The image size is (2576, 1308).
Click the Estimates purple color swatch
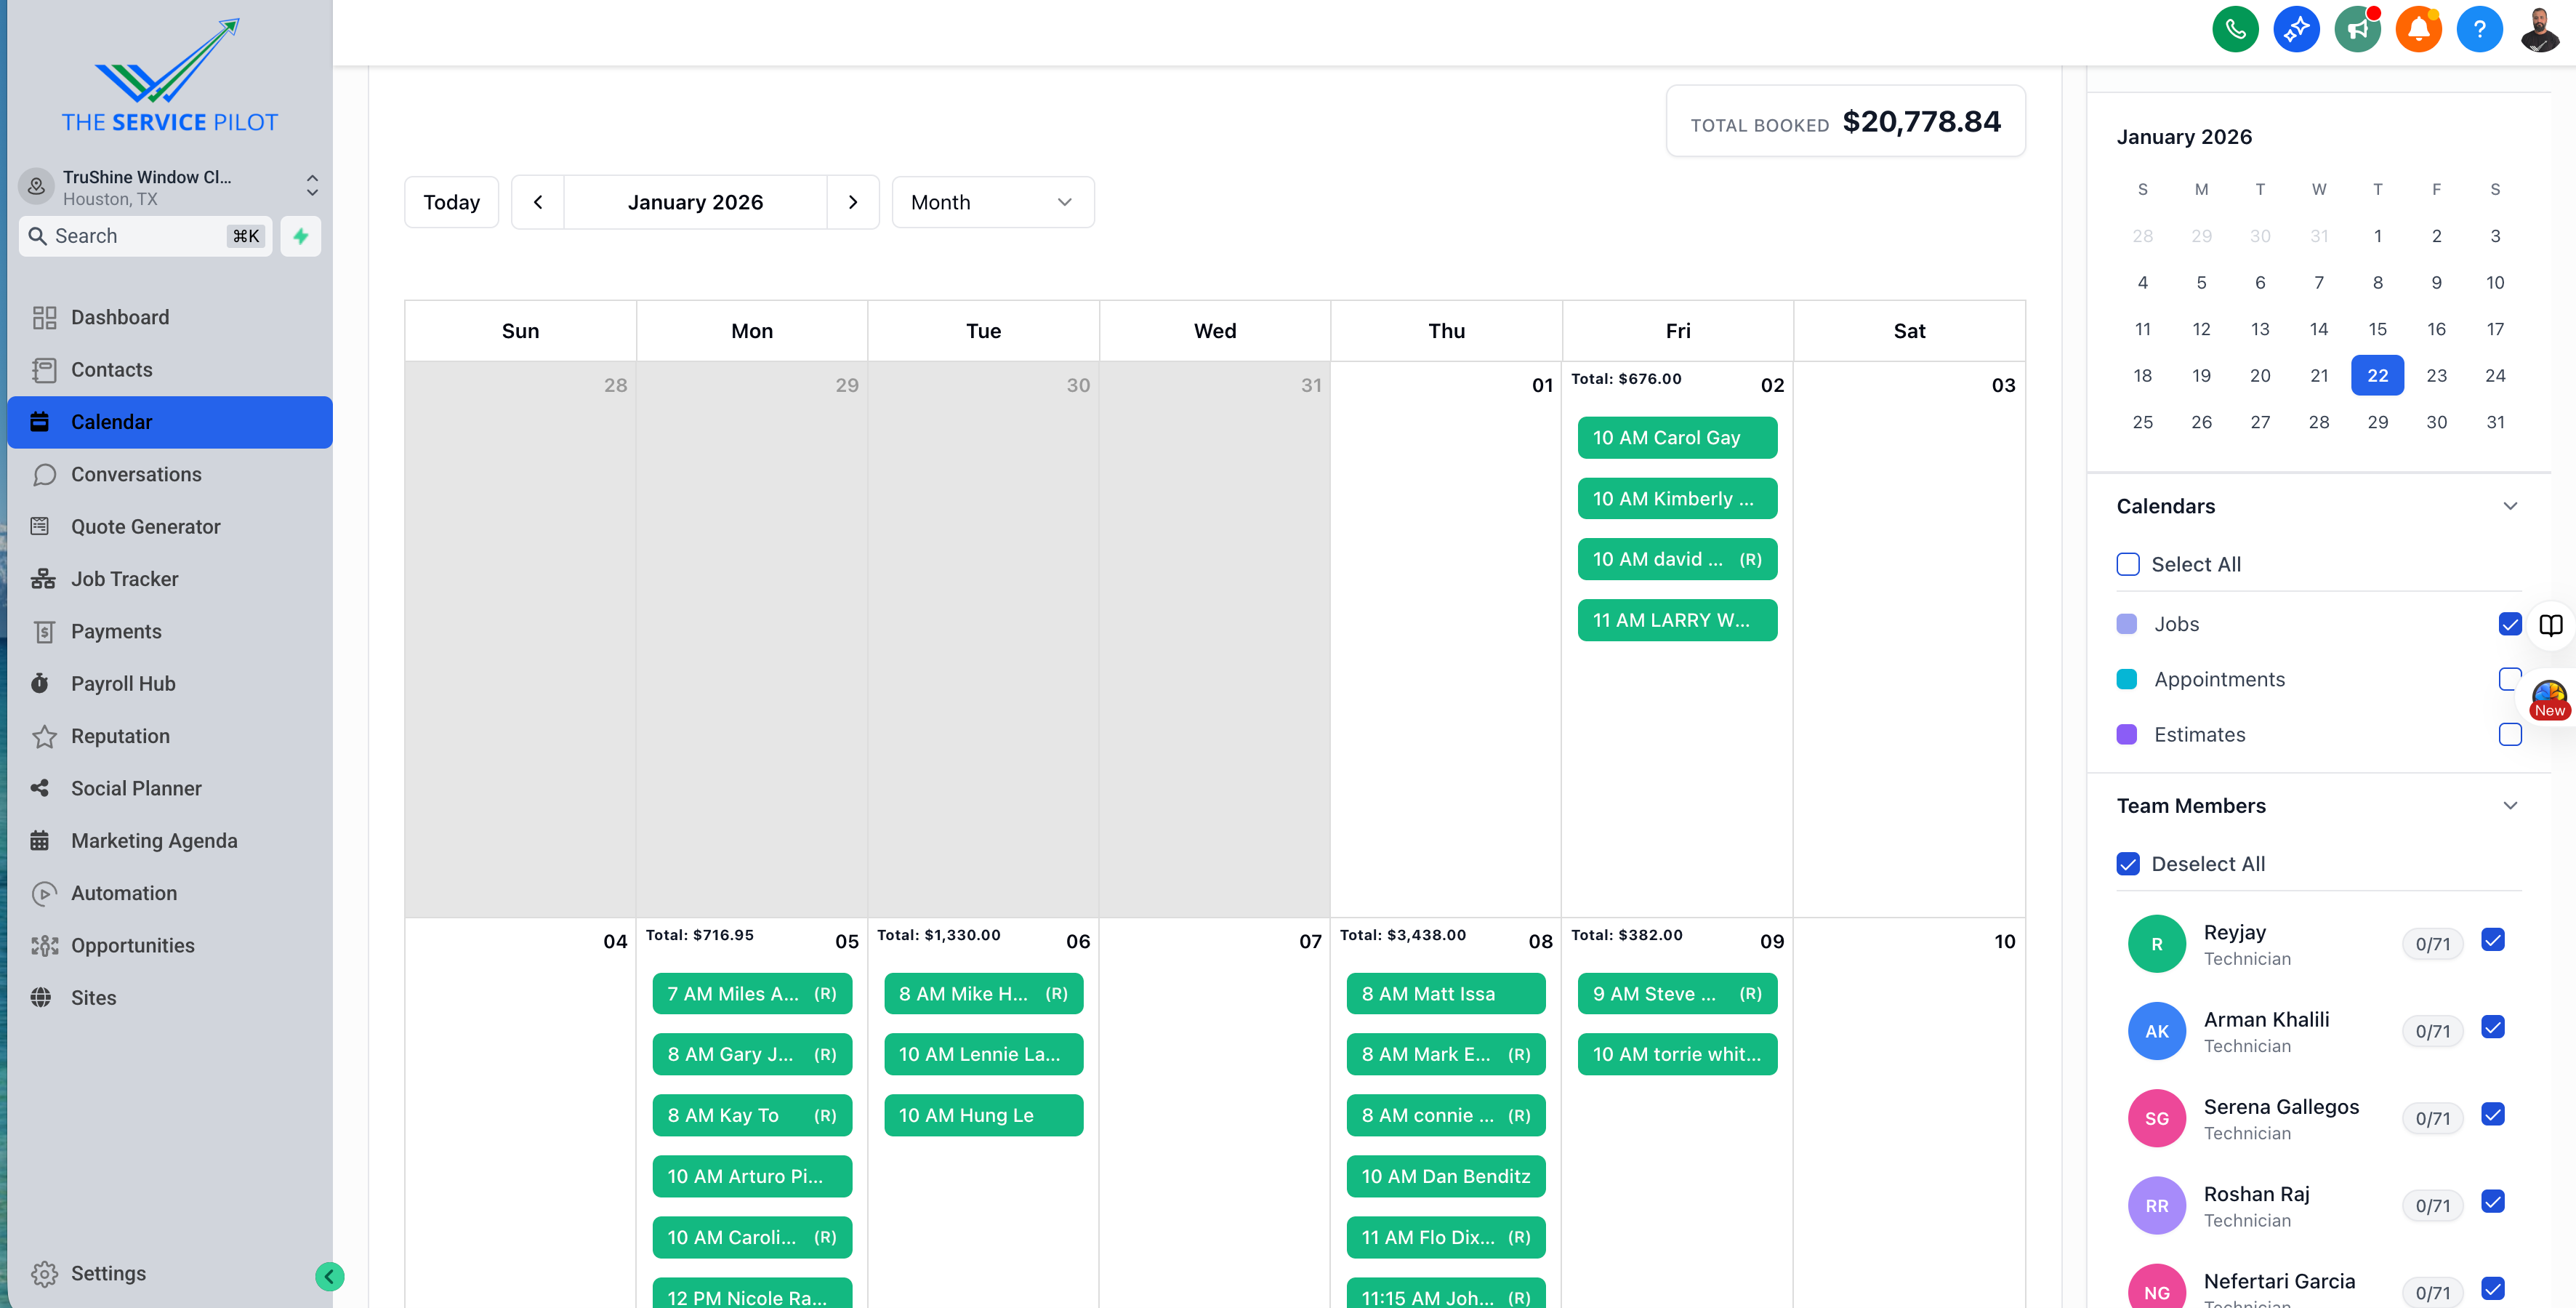2127,735
